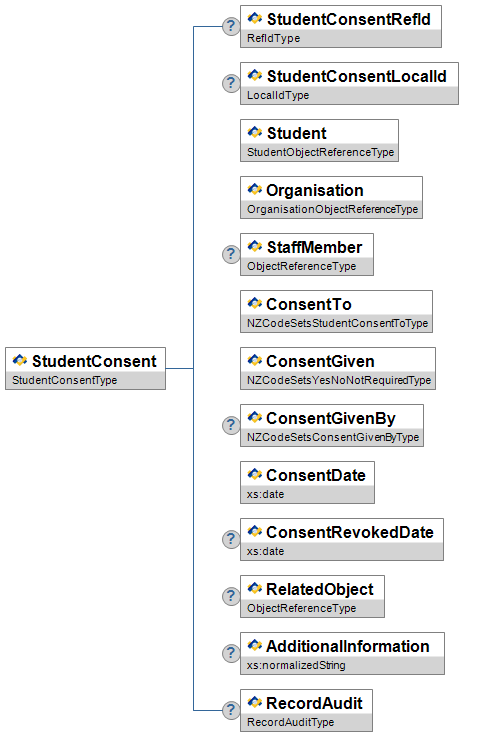Click the question mark beside AdditionalInformation
This screenshot has width=481, height=736.
(231, 653)
